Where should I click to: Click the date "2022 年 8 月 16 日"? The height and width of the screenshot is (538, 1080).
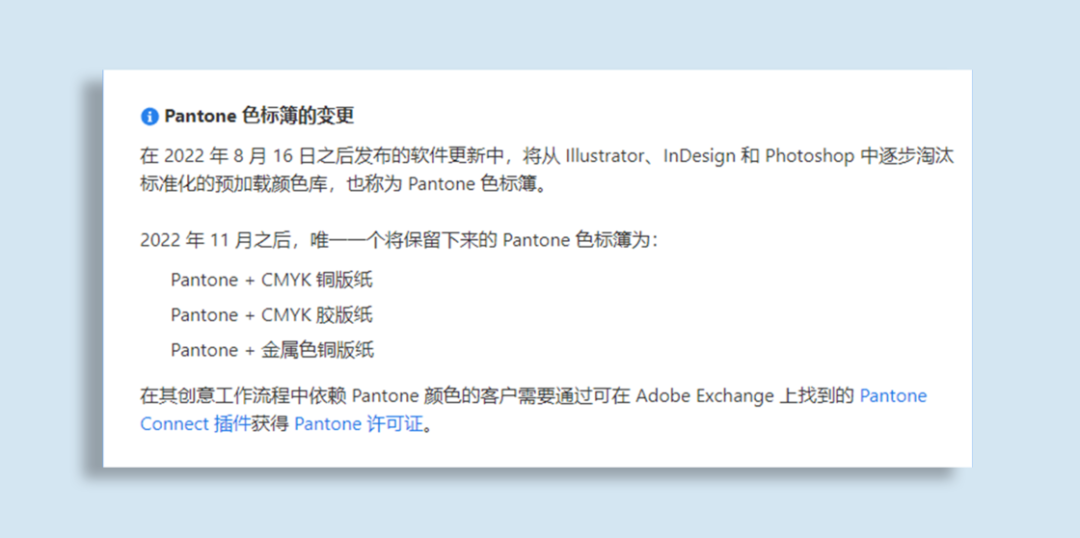(x=237, y=156)
